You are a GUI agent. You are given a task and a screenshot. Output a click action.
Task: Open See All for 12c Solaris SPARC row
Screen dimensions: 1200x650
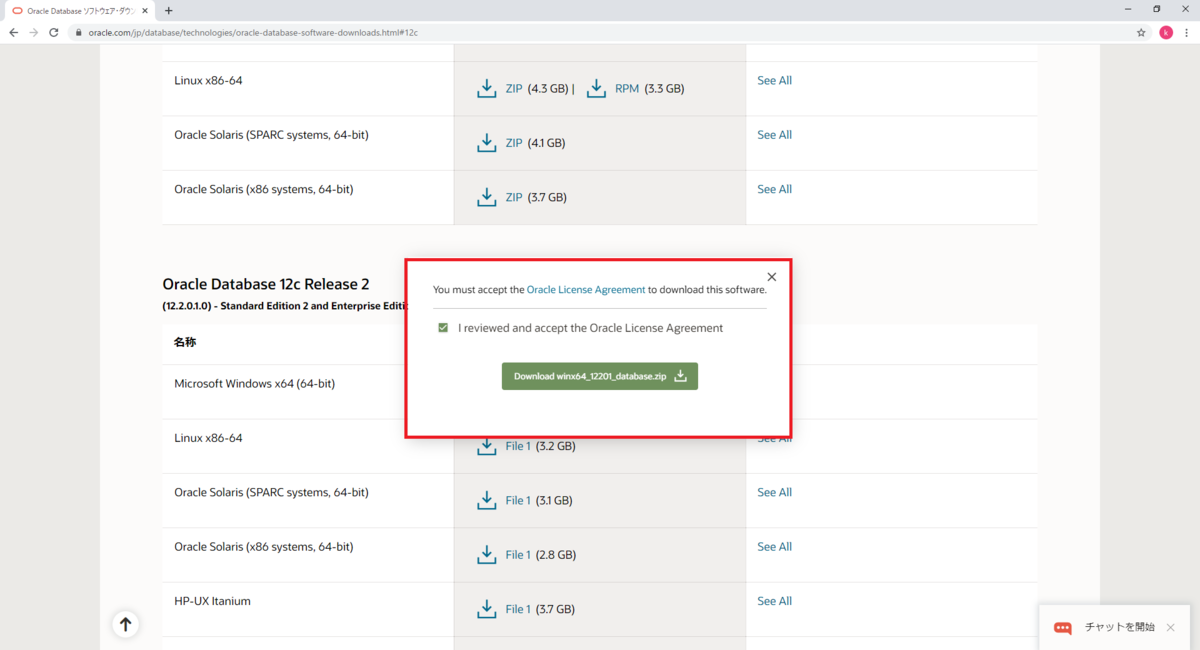point(774,492)
